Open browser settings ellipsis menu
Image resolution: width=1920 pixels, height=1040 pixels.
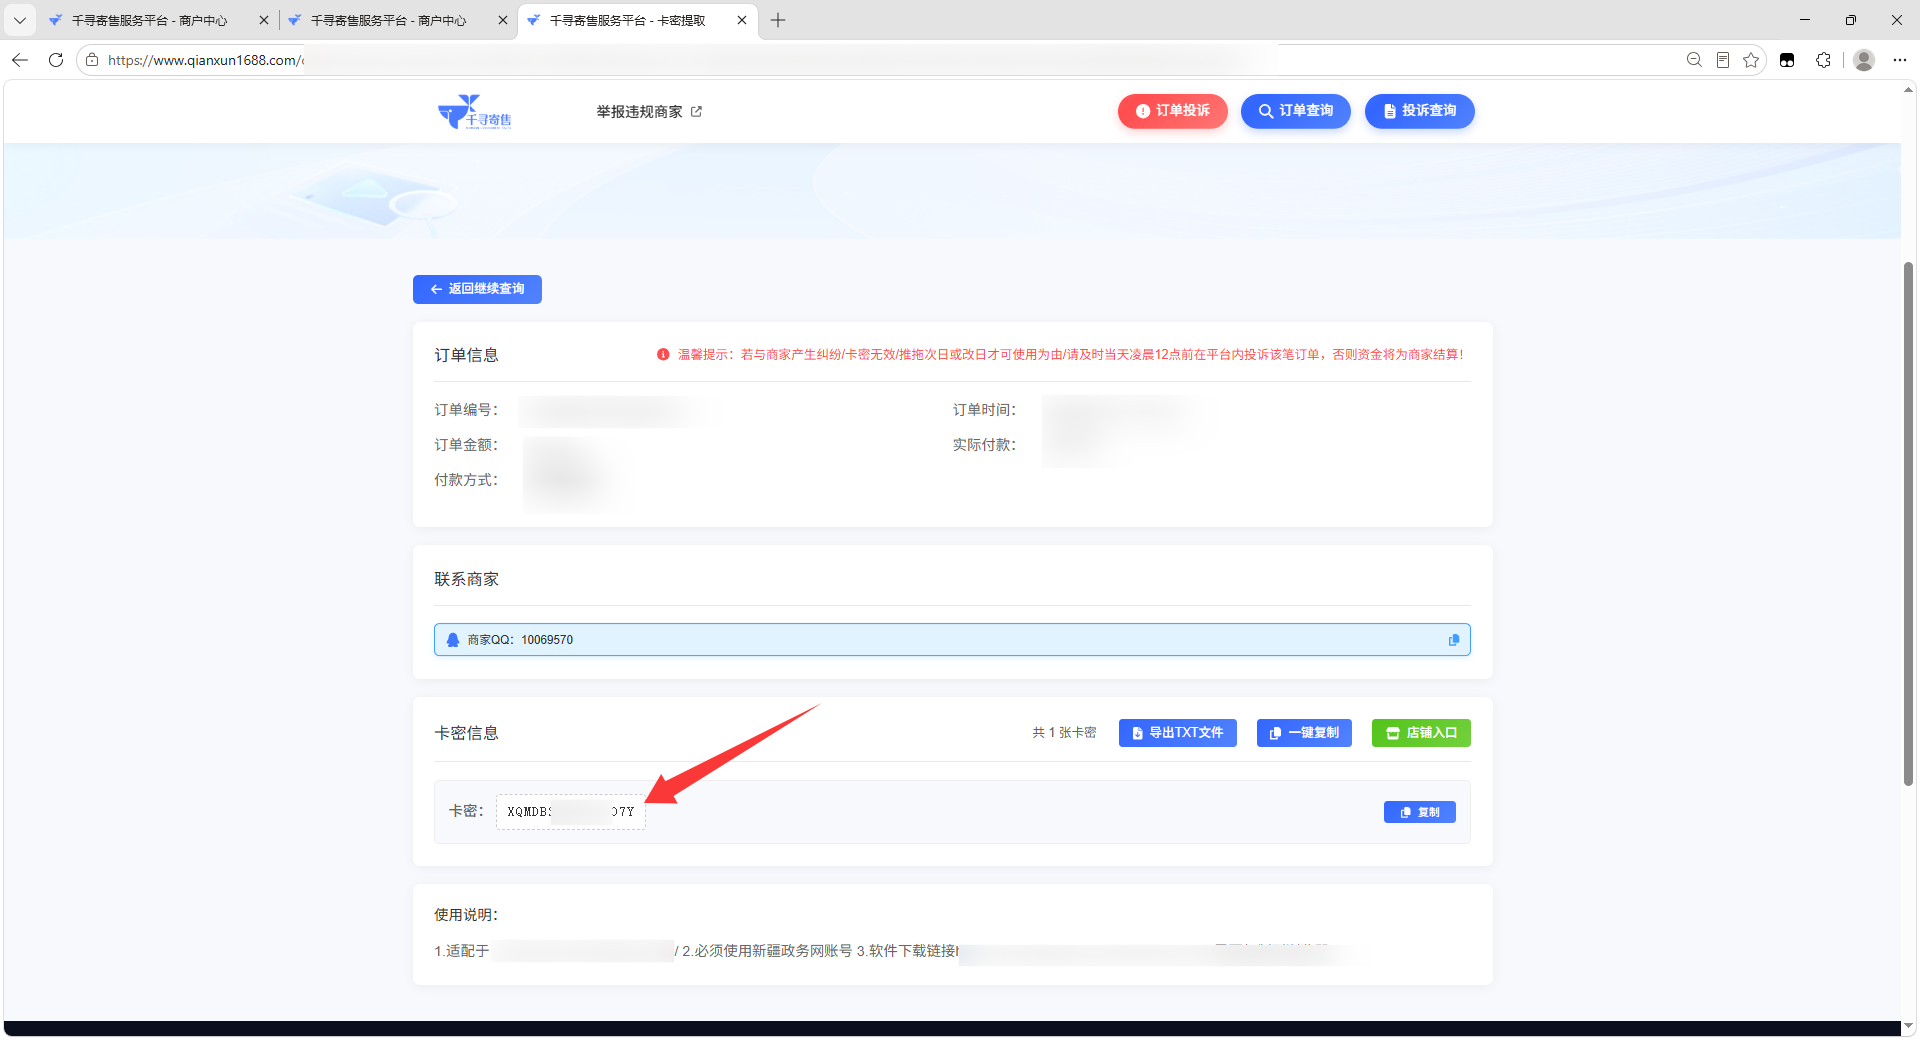click(x=1900, y=60)
